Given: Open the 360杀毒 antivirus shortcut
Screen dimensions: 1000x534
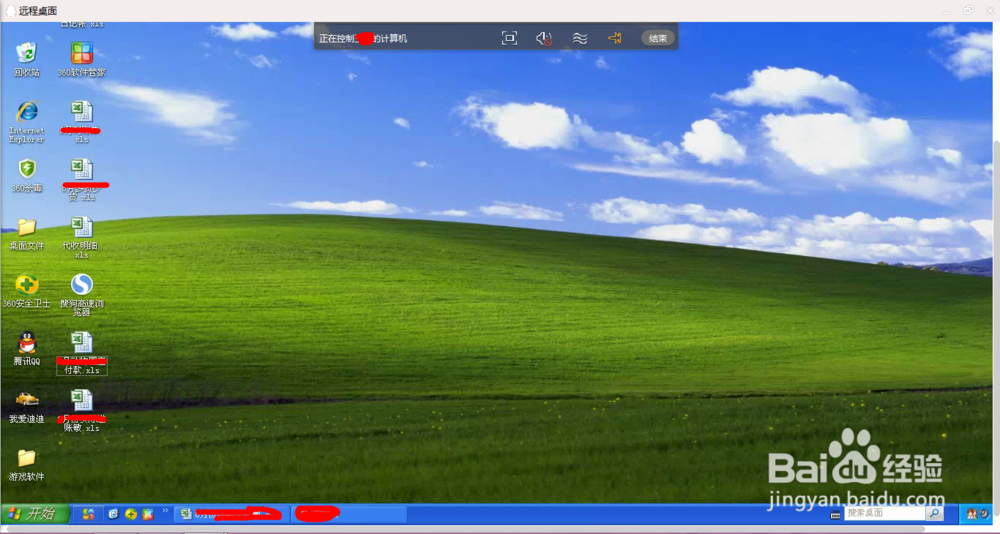Looking at the screenshot, I should tap(27, 175).
